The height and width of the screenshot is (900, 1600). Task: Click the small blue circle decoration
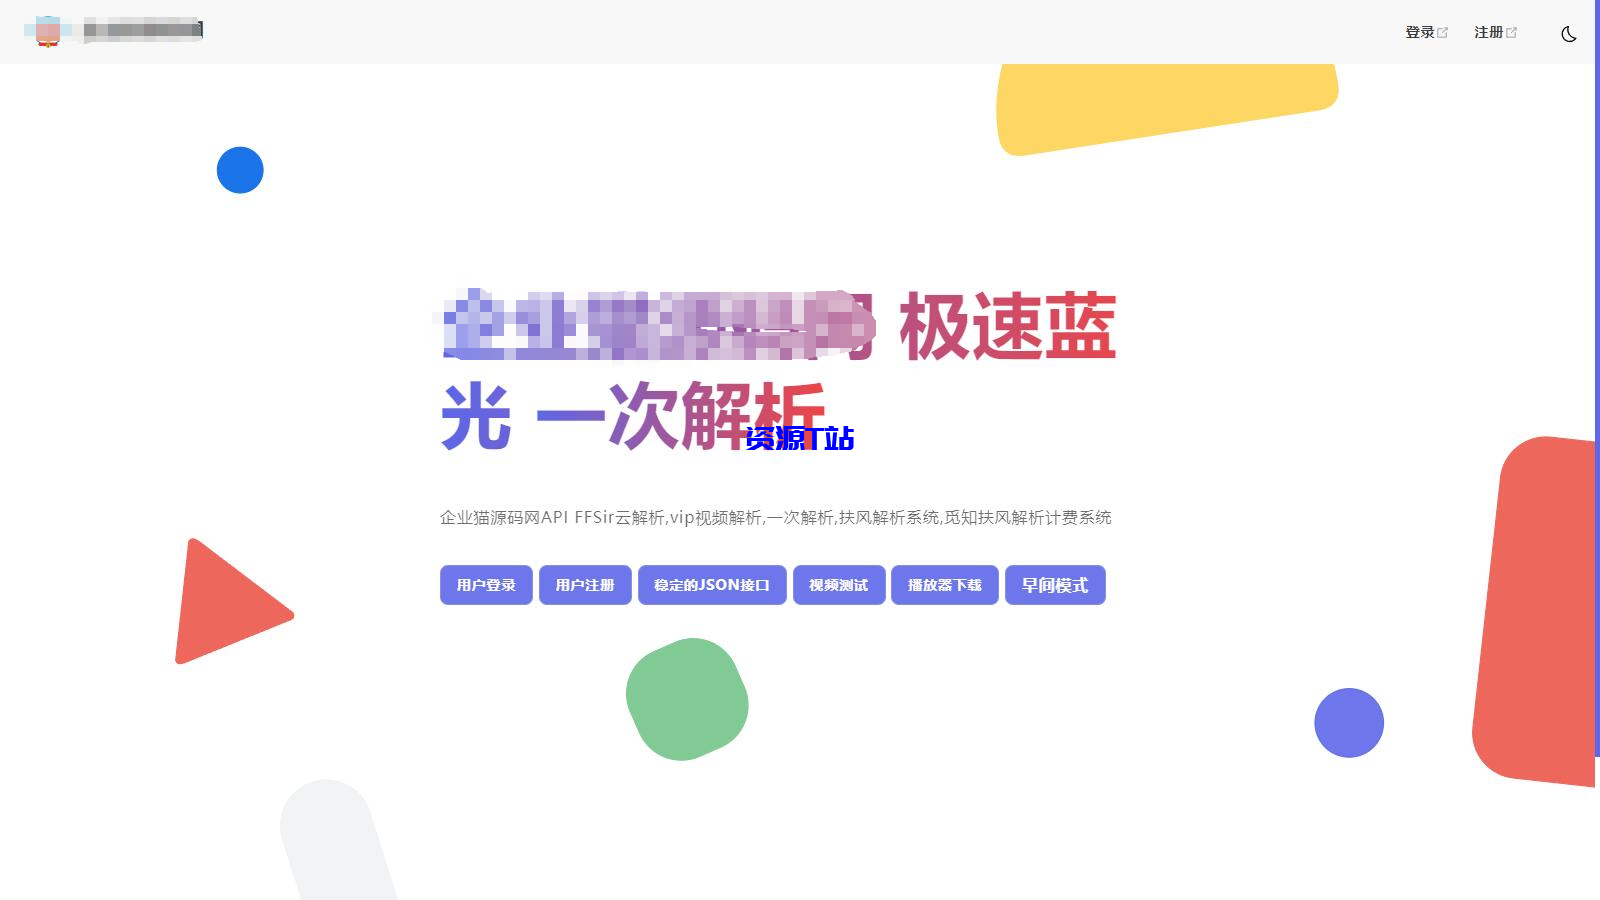[240, 170]
